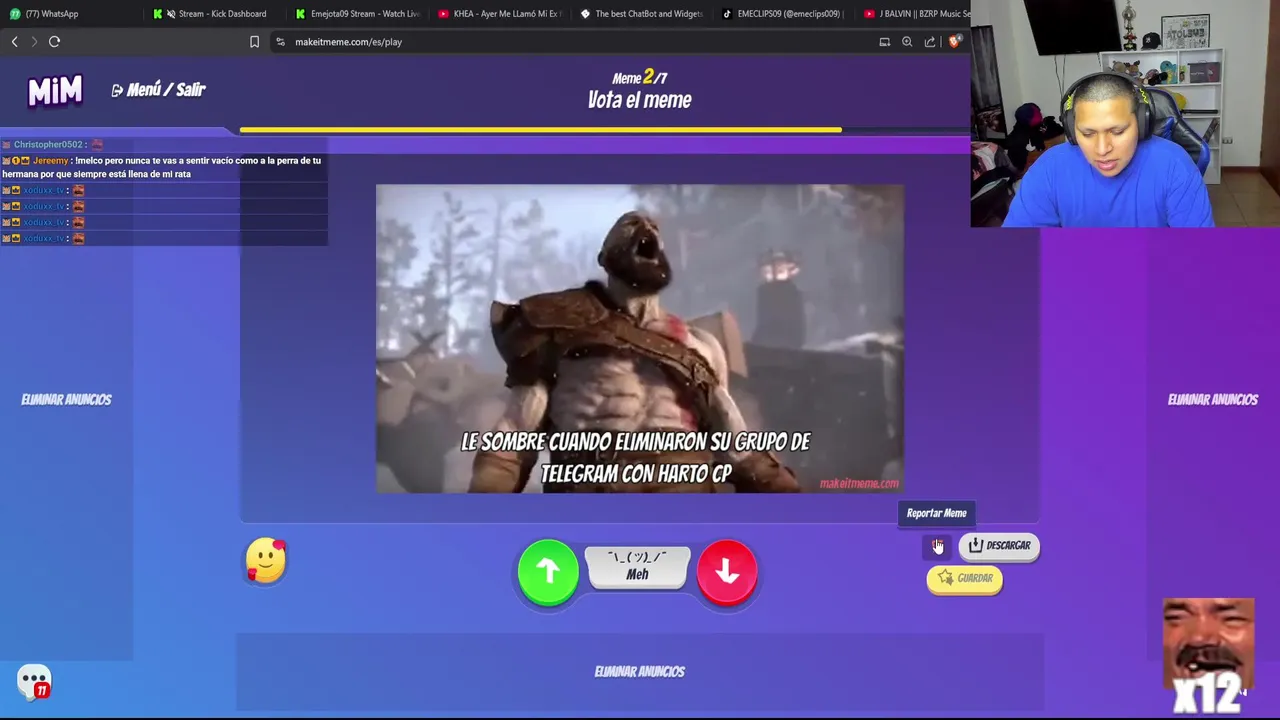The height and width of the screenshot is (720, 1280).
Task: Click the report meme flag icon
Action: [937, 546]
